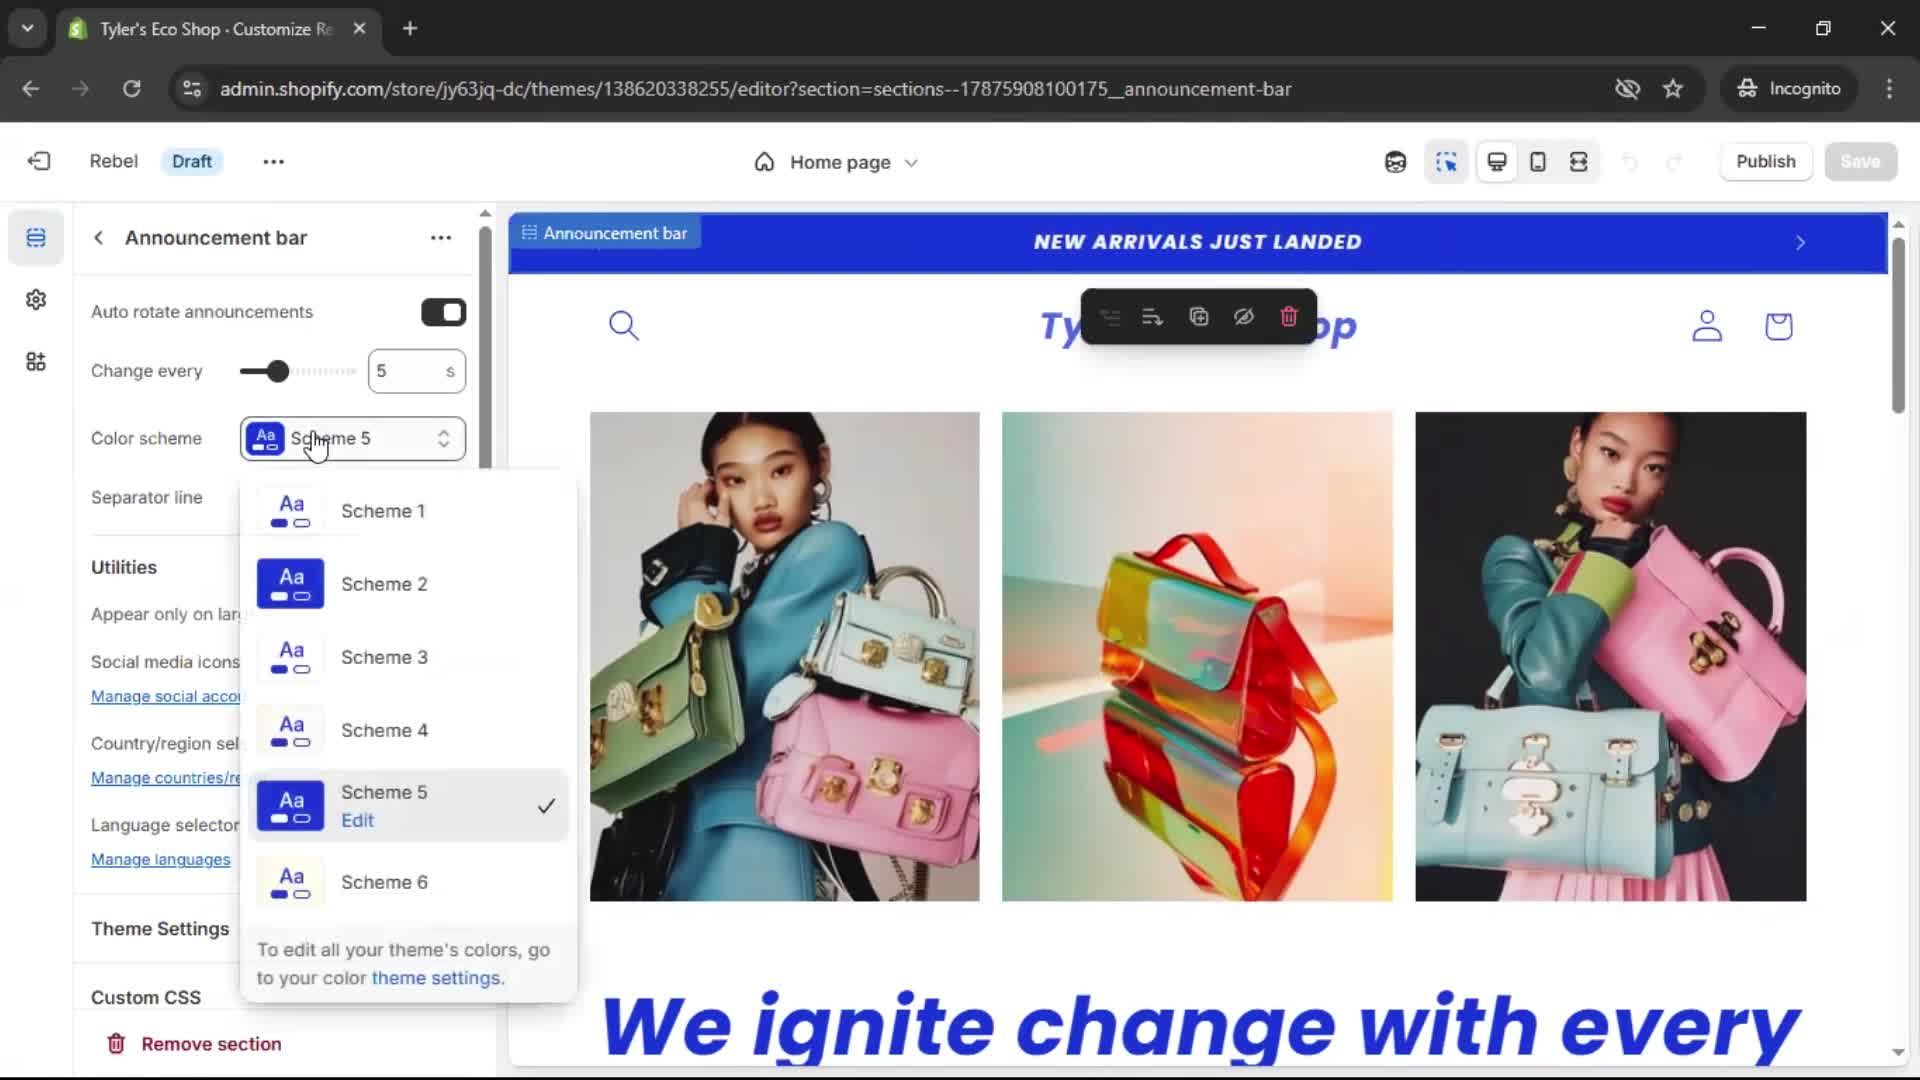Click the Publish button

[x=1765, y=162]
